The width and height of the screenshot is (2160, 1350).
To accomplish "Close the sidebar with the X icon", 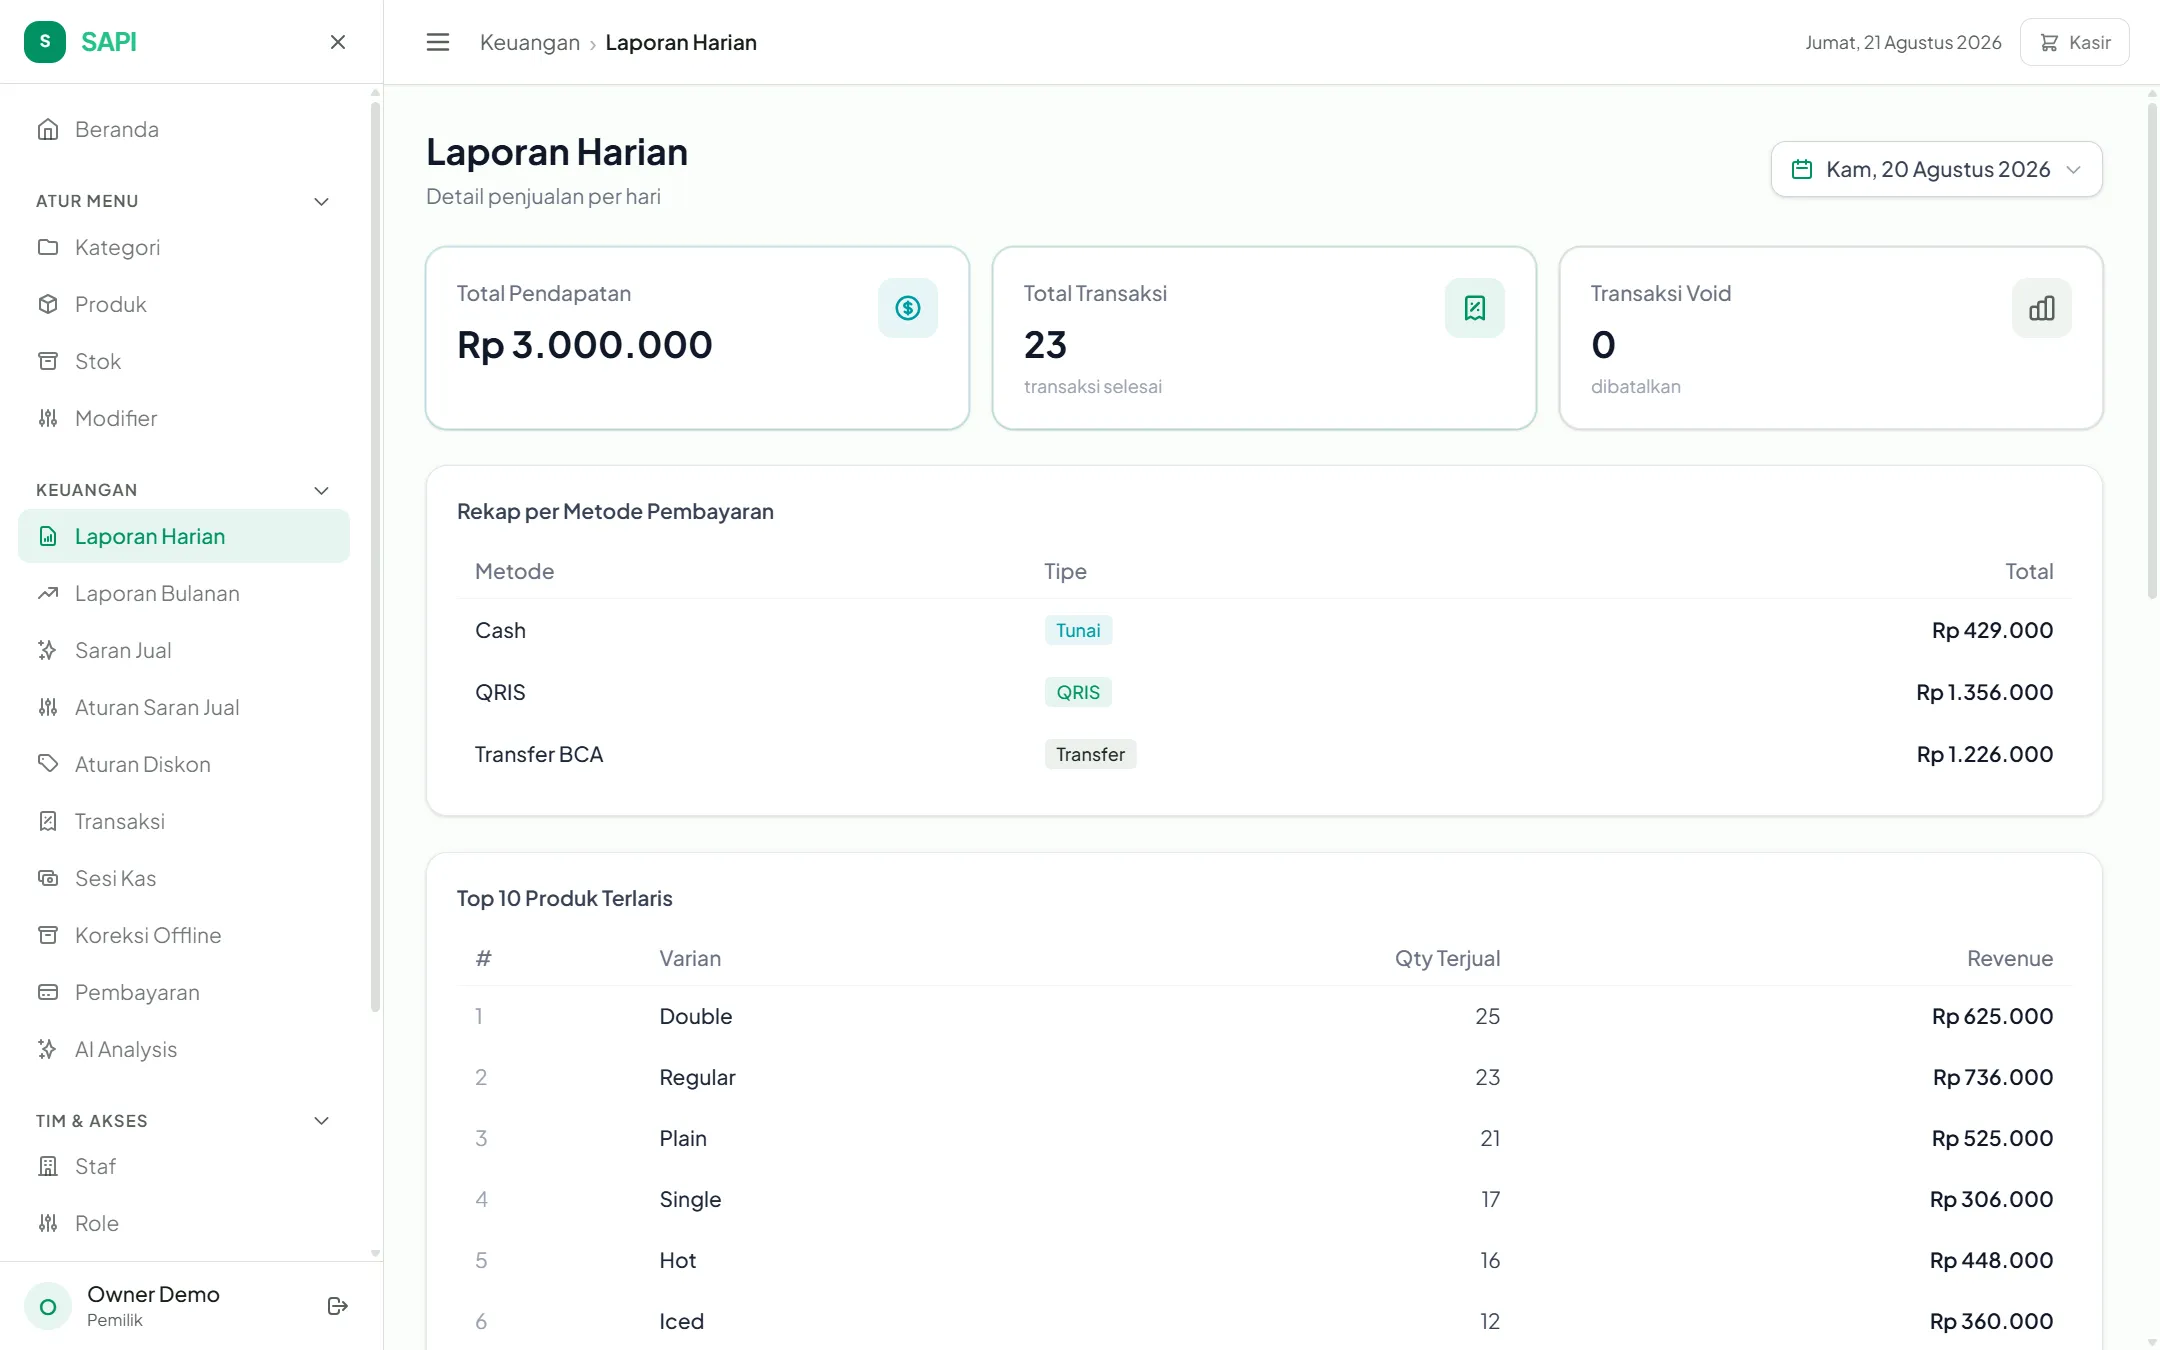I will tap(338, 42).
